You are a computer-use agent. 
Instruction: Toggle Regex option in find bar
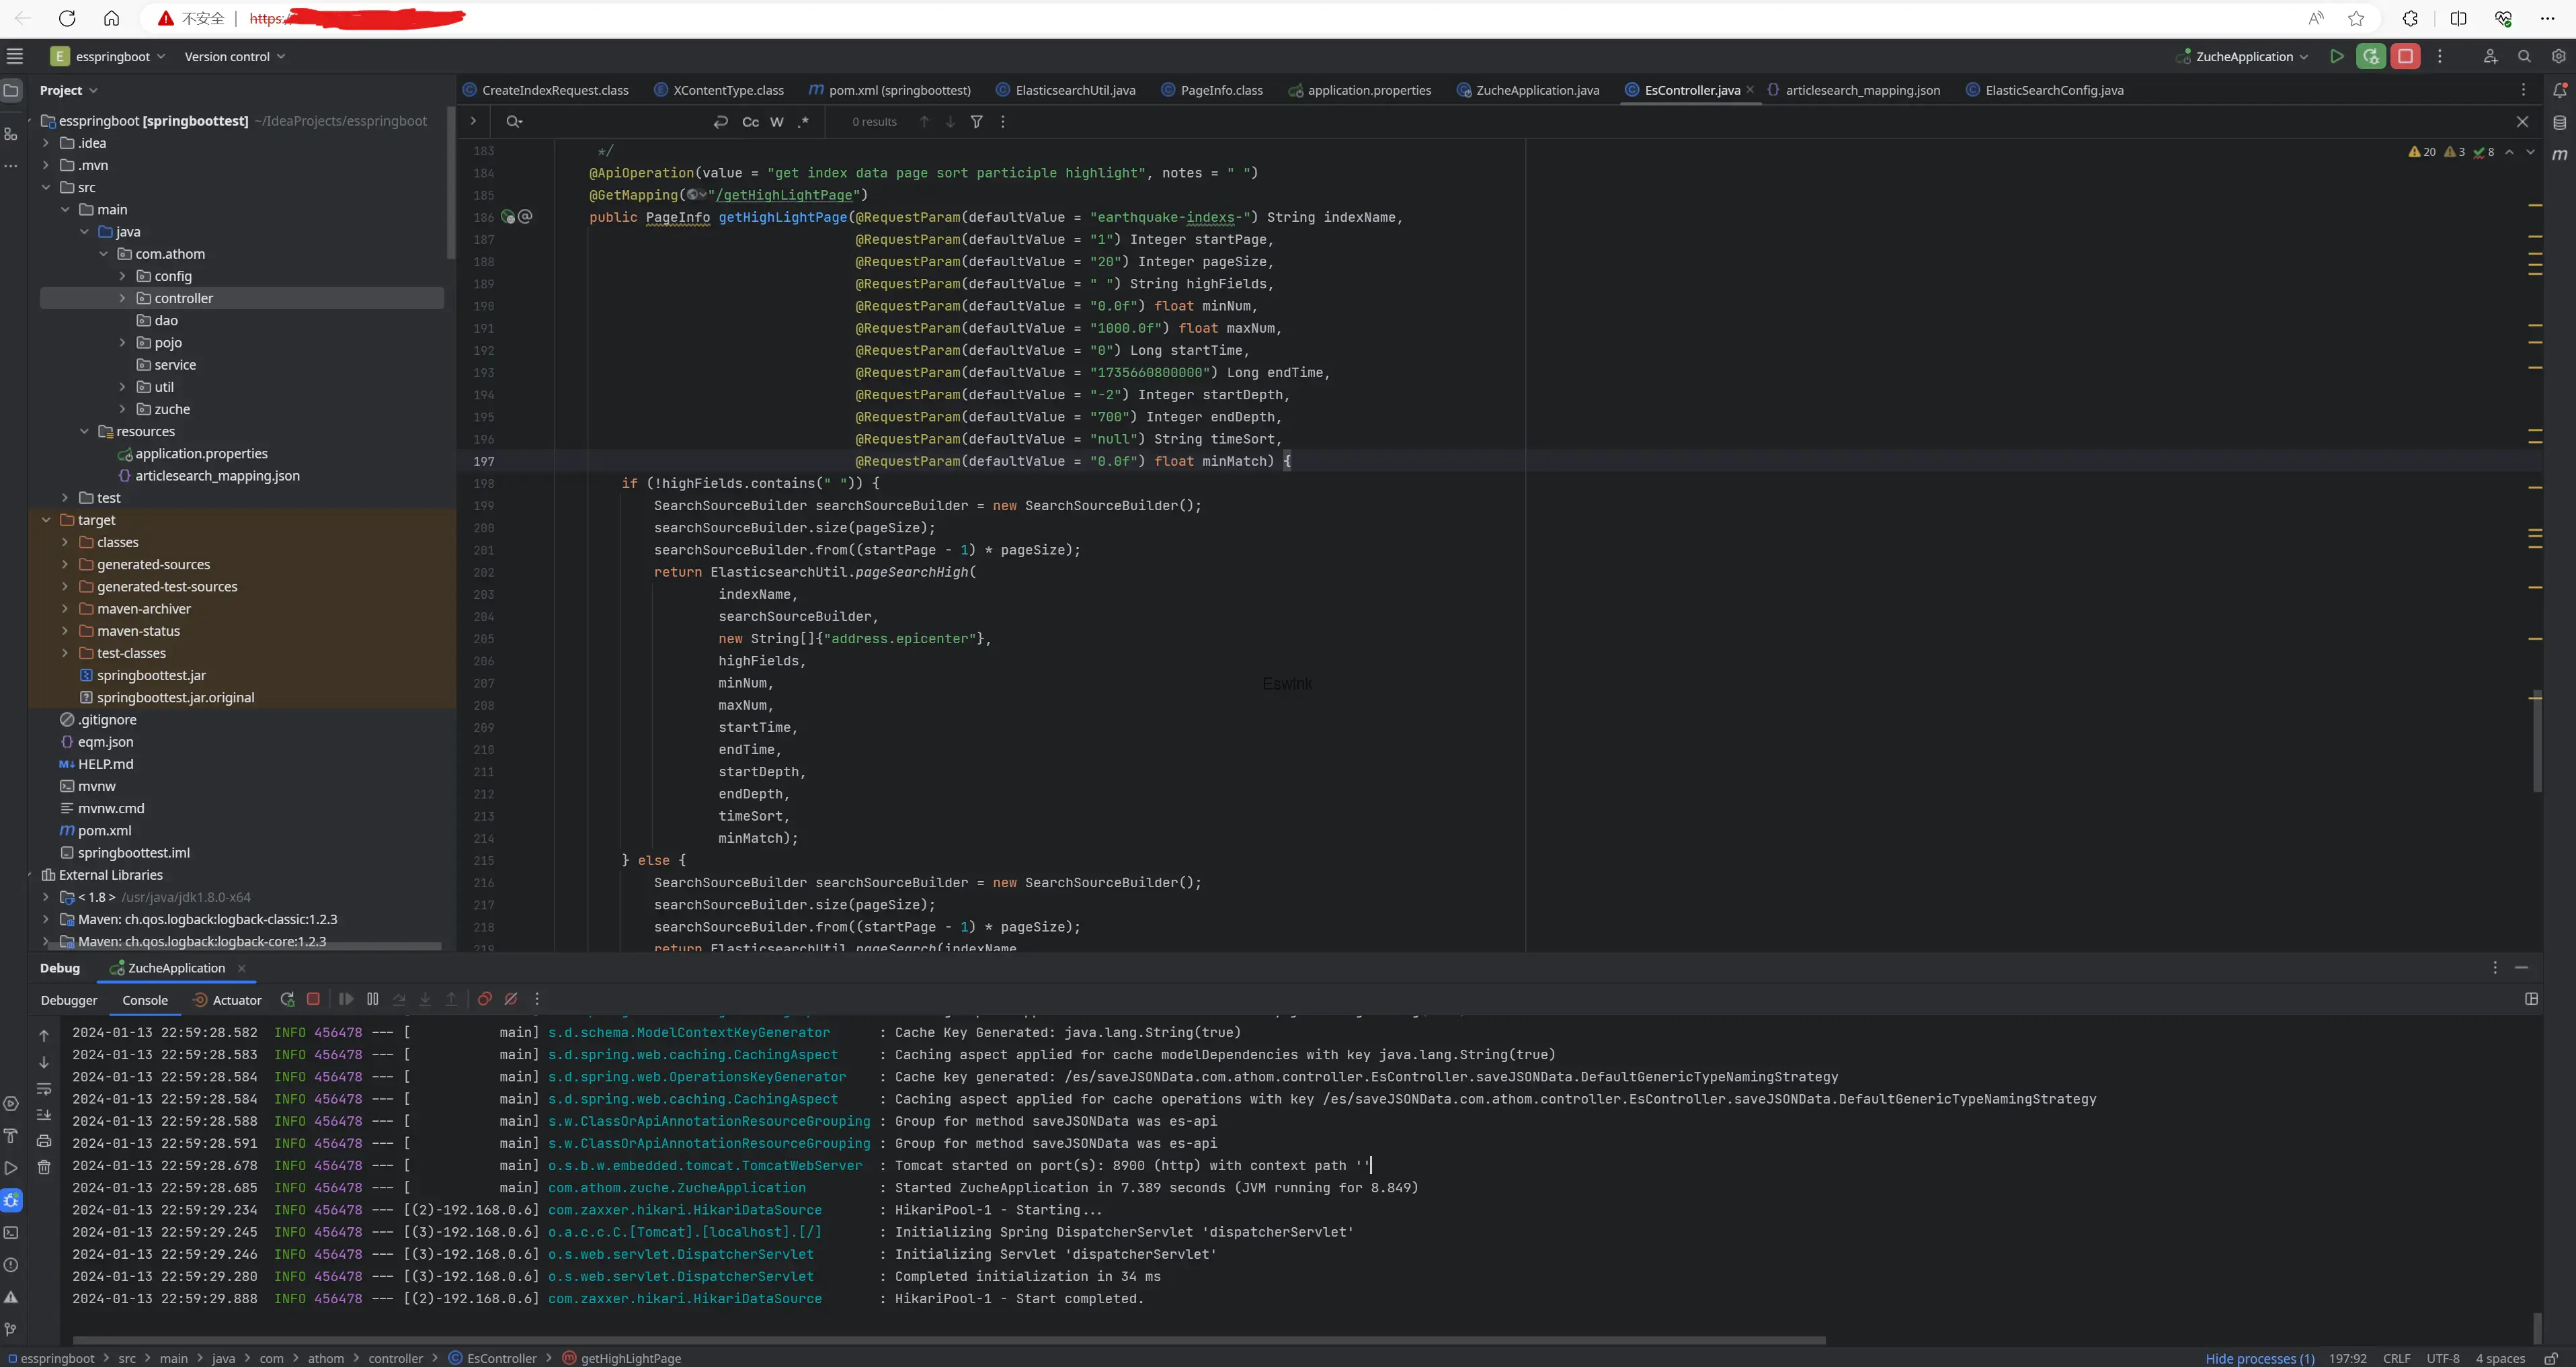(803, 122)
